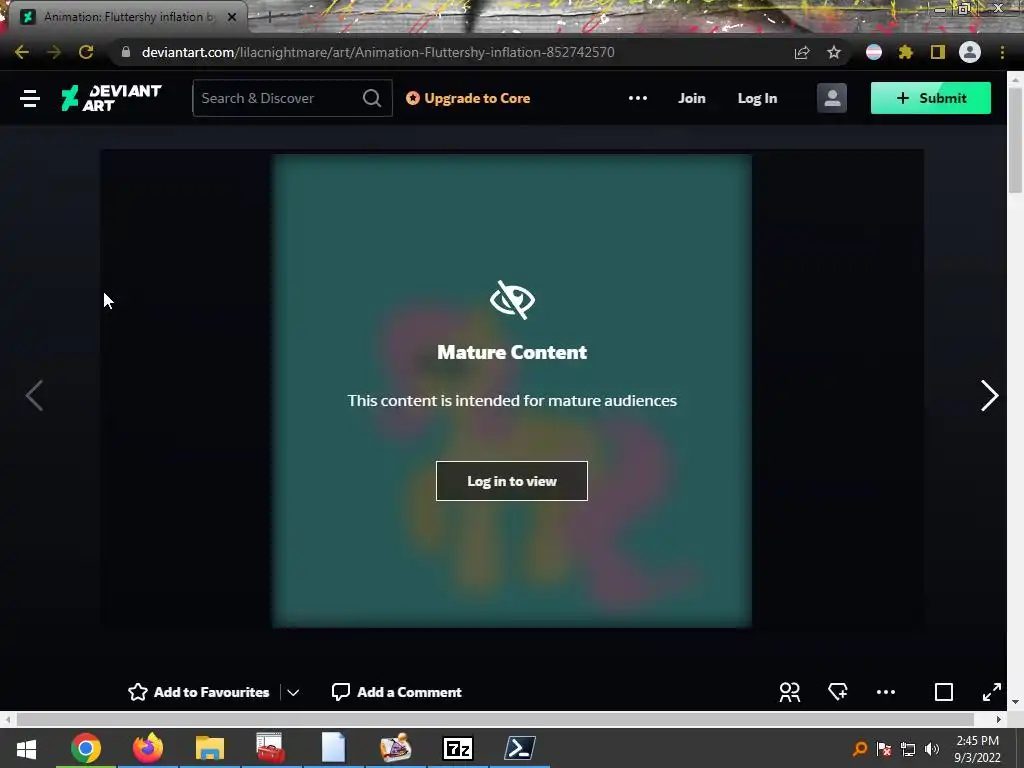Toggle the browser side panel icon
The height and width of the screenshot is (768, 1024).
938,52
